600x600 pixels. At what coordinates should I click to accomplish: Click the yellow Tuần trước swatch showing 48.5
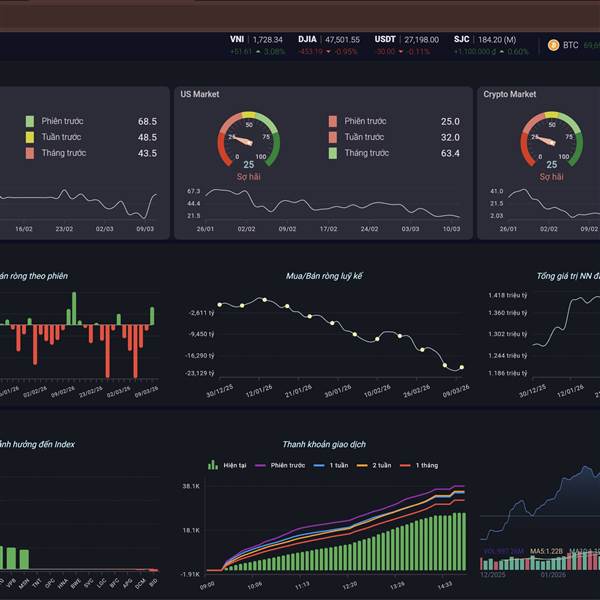[x=30, y=137]
